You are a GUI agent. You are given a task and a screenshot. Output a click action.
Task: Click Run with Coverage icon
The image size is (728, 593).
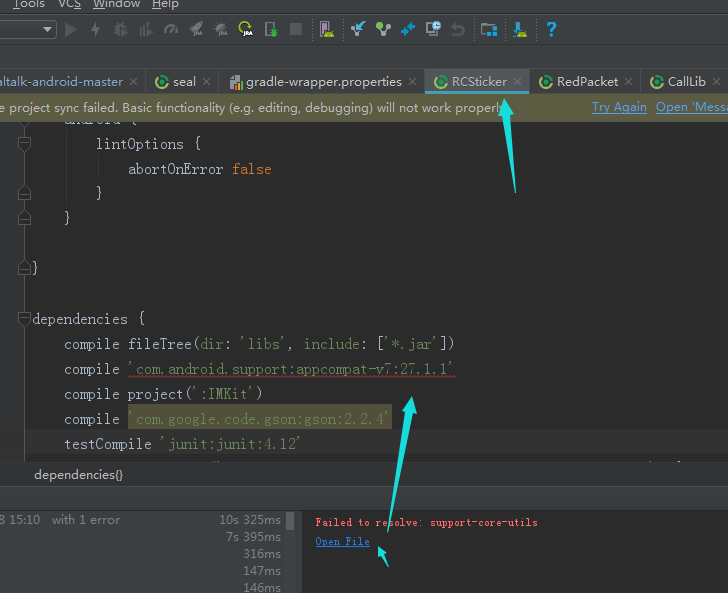click(x=146, y=30)
